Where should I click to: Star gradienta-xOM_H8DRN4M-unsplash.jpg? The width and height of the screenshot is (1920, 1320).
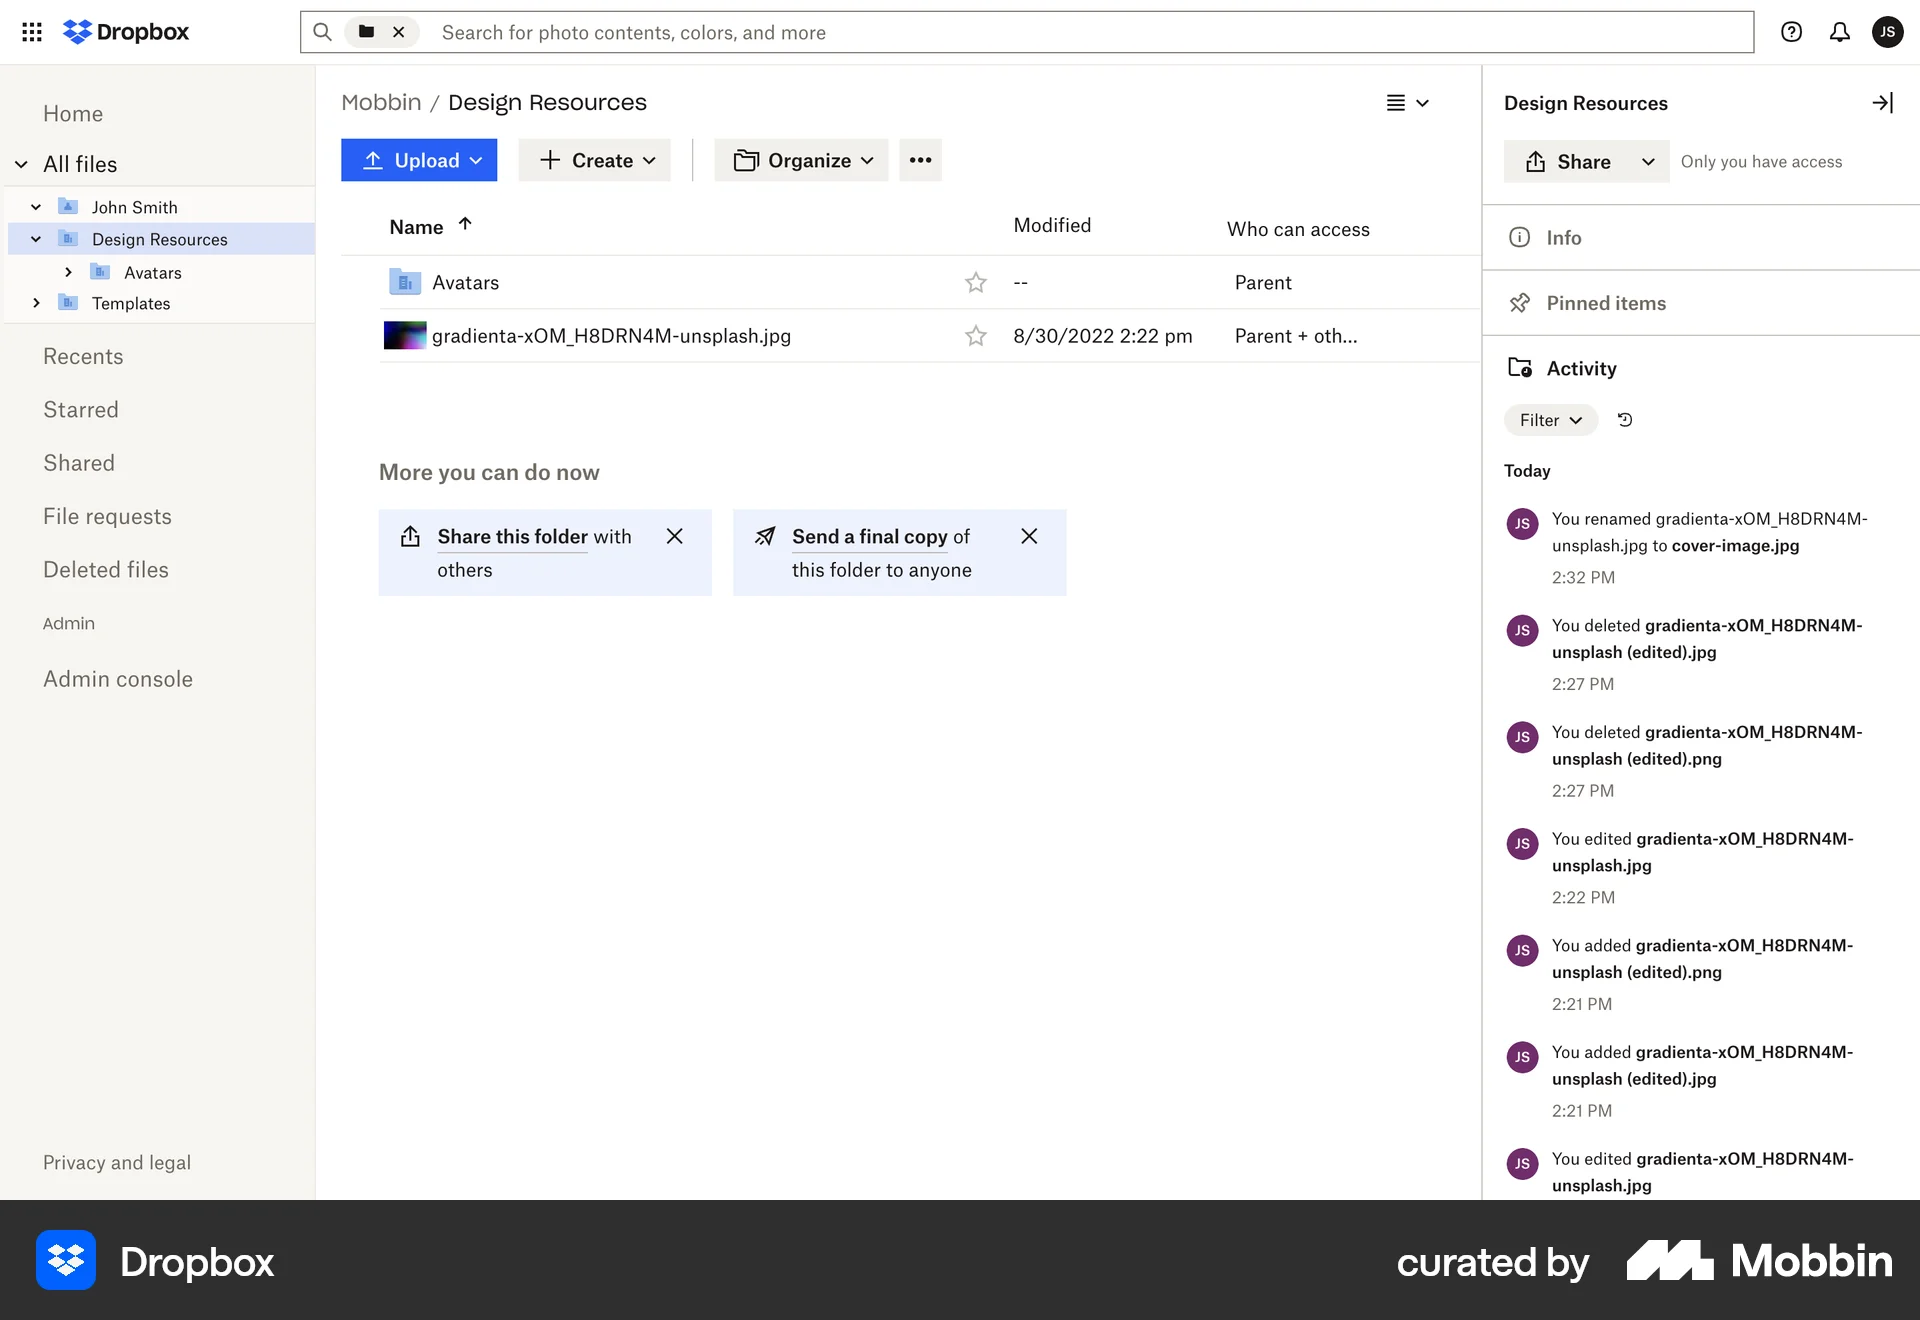(976, 336)
